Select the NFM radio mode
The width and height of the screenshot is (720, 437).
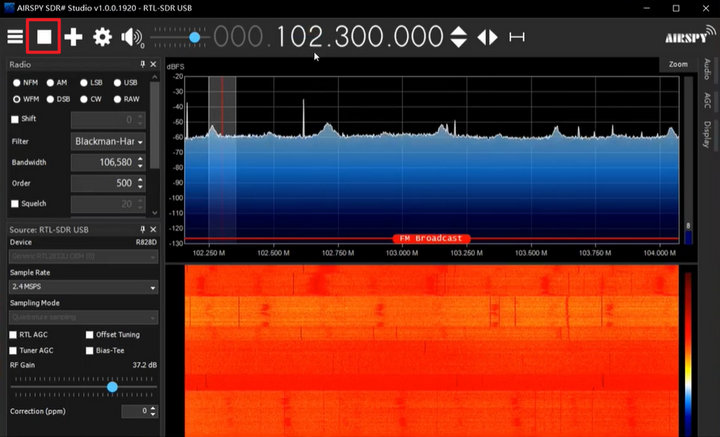(x=16, y=82)
